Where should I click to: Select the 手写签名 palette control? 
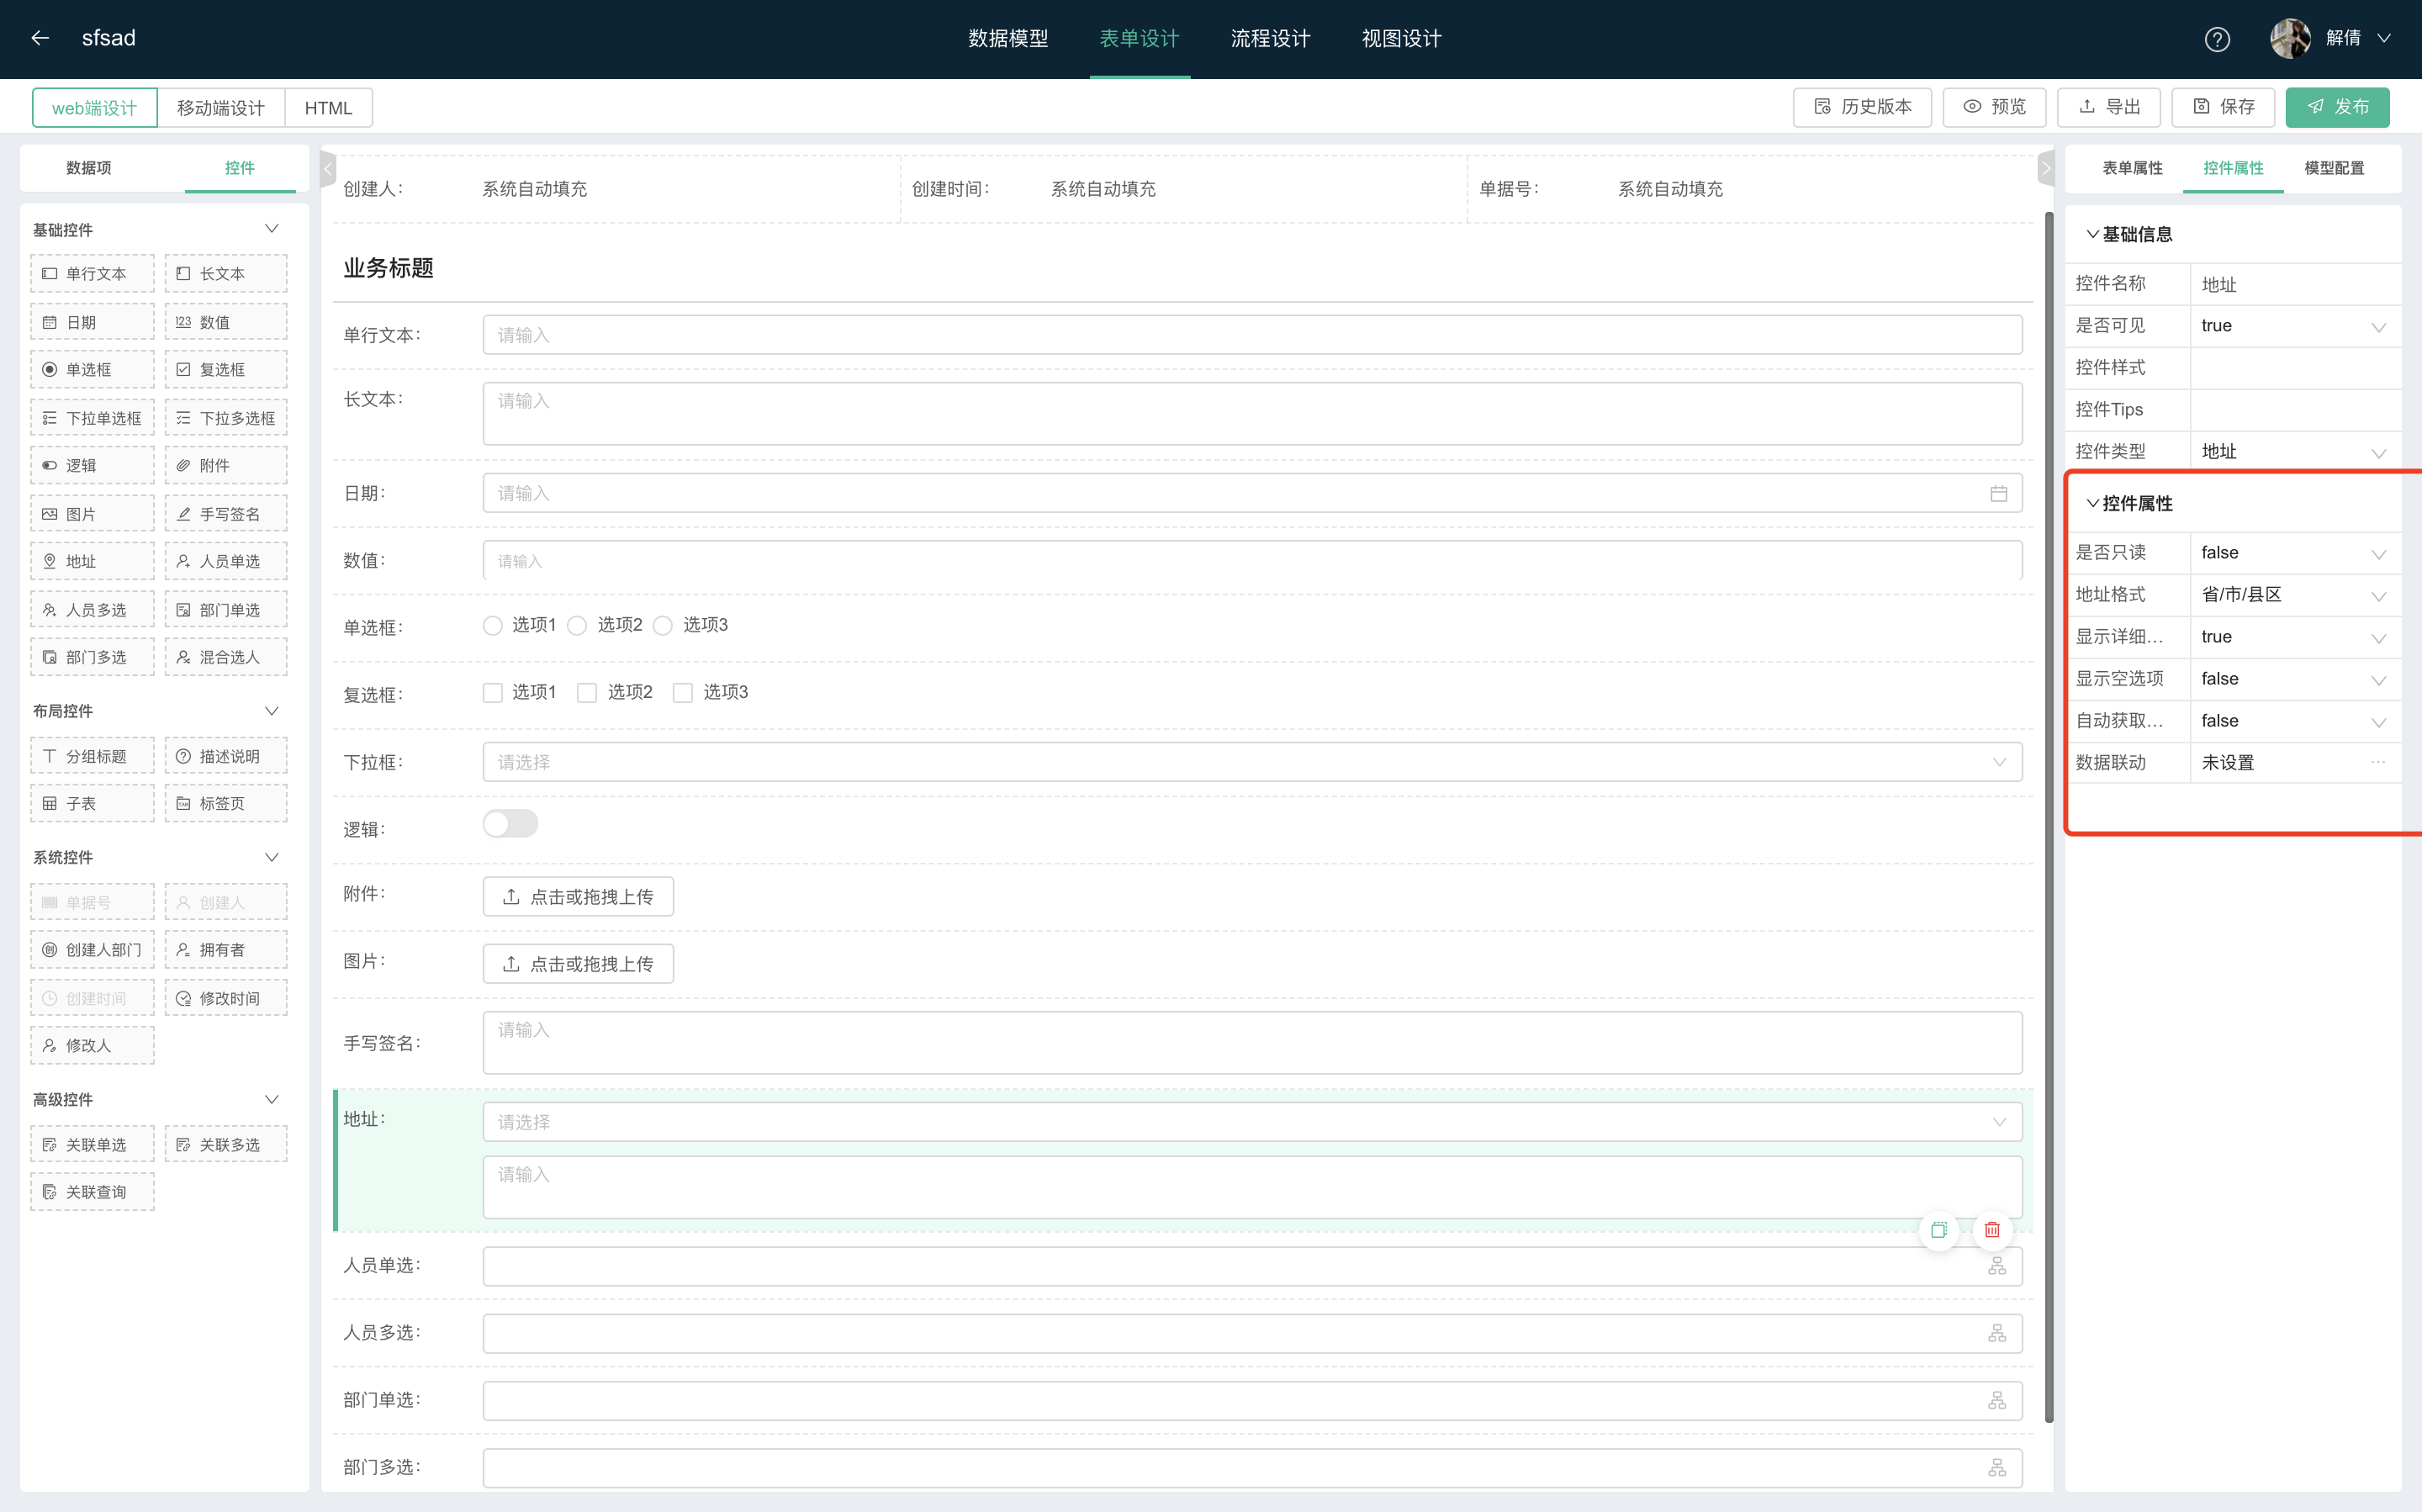(226, 514)
